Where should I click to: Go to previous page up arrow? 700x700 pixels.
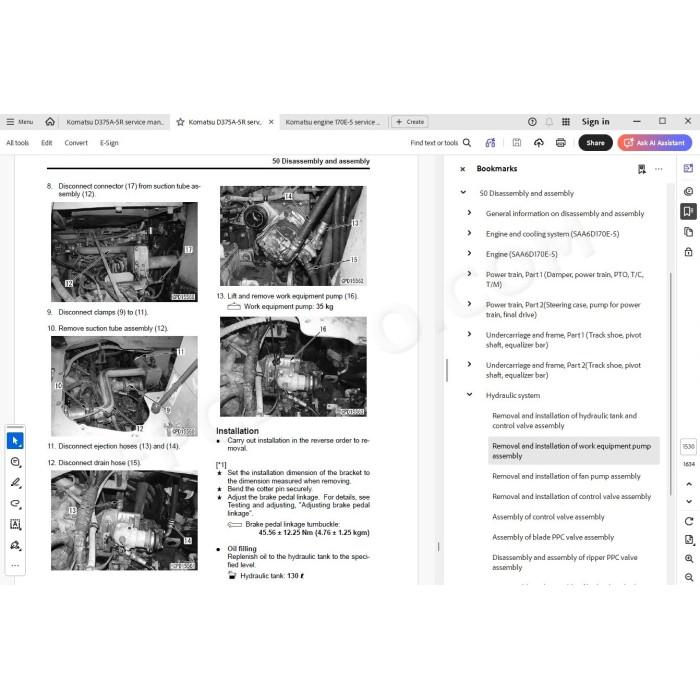(x=689, y=484)
